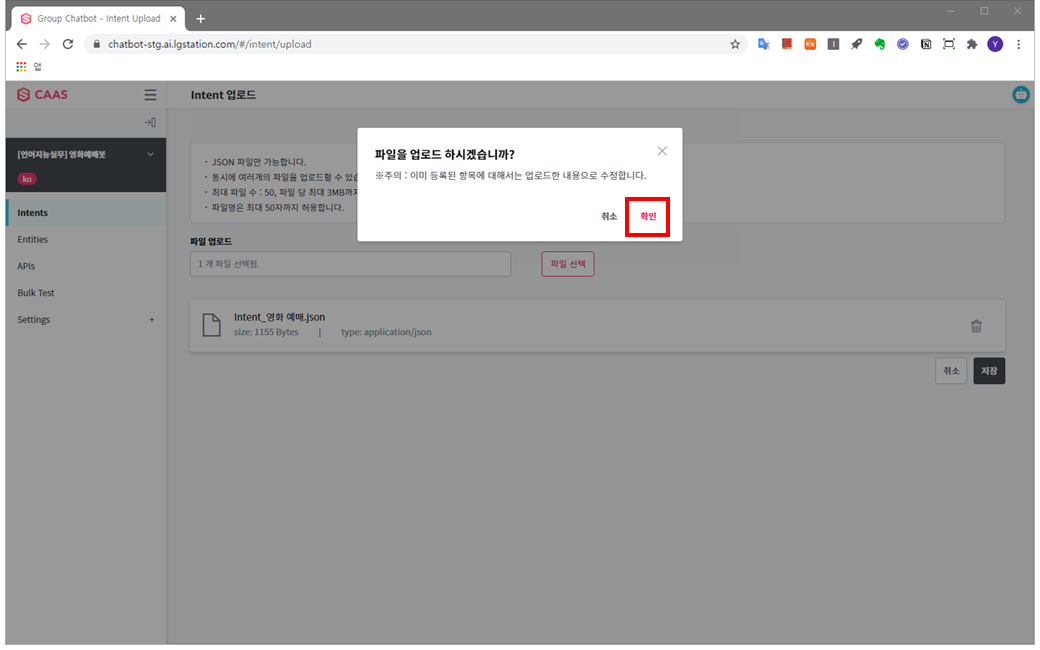Go to Bulk Test in sidebar
This screenshot has height=650, width=1040.
tap(36, 293)
